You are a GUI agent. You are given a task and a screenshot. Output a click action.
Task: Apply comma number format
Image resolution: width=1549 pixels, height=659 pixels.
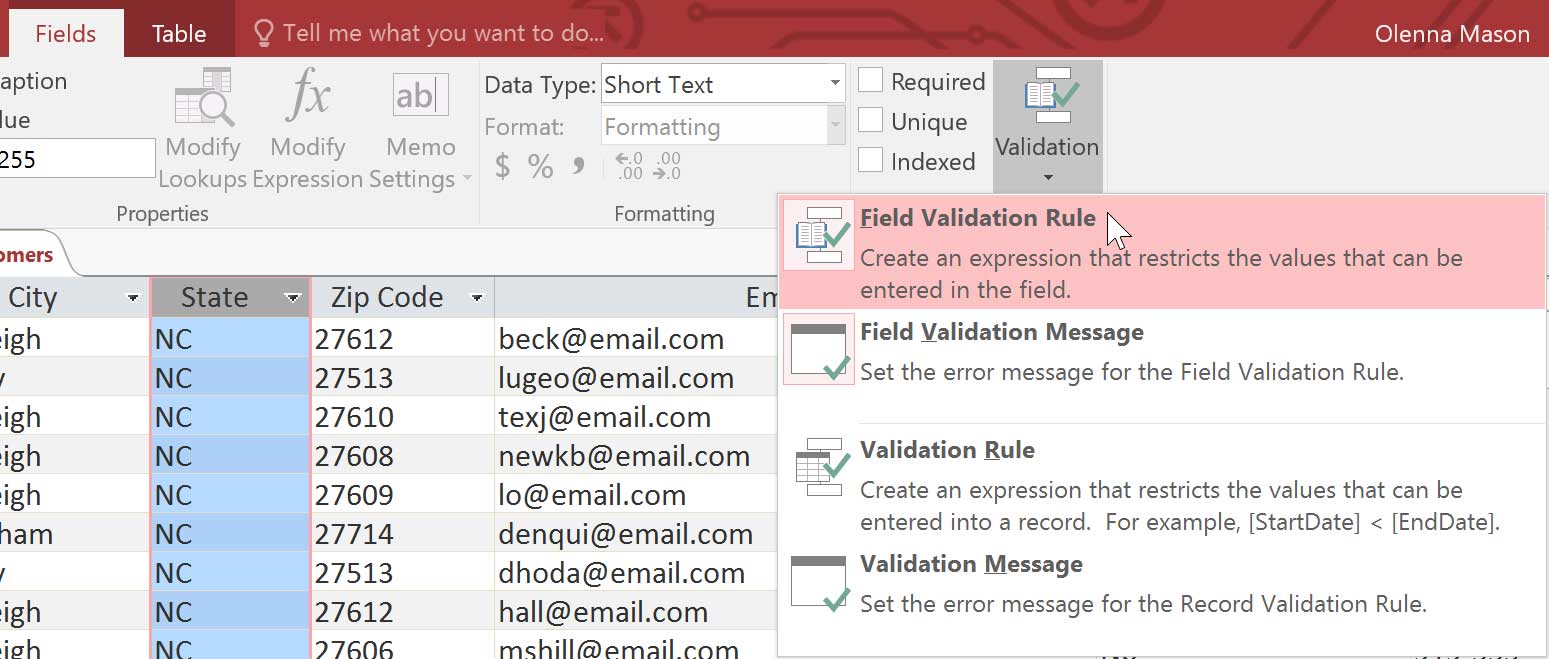576,167
